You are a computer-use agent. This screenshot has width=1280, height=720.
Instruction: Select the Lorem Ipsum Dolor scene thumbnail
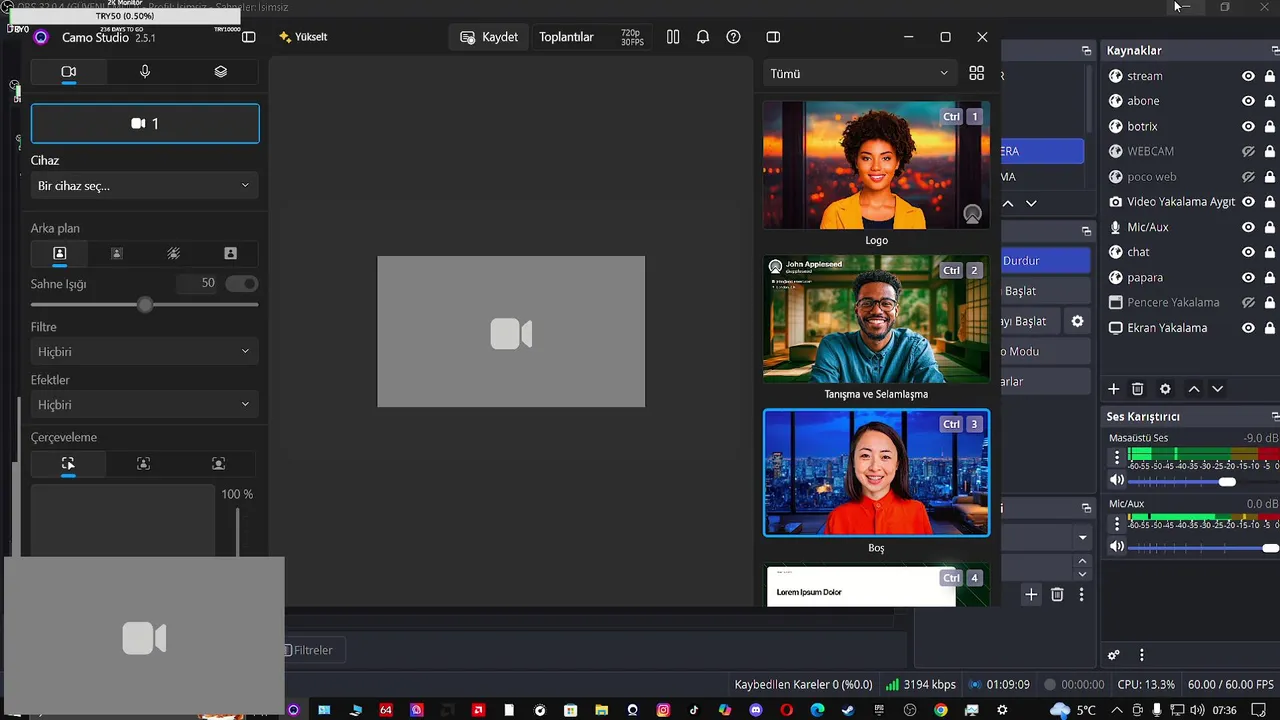pos(876,586)
